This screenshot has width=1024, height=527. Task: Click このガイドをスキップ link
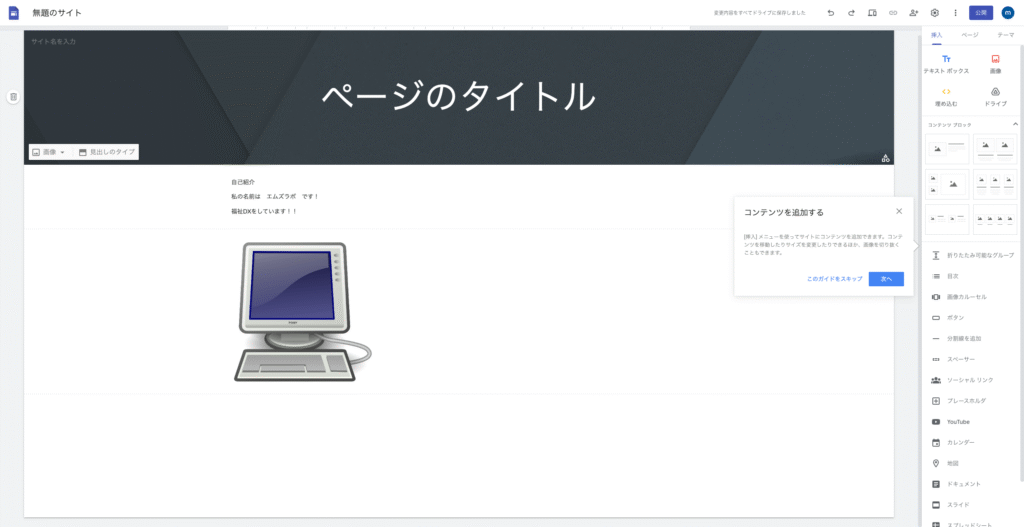834,279
